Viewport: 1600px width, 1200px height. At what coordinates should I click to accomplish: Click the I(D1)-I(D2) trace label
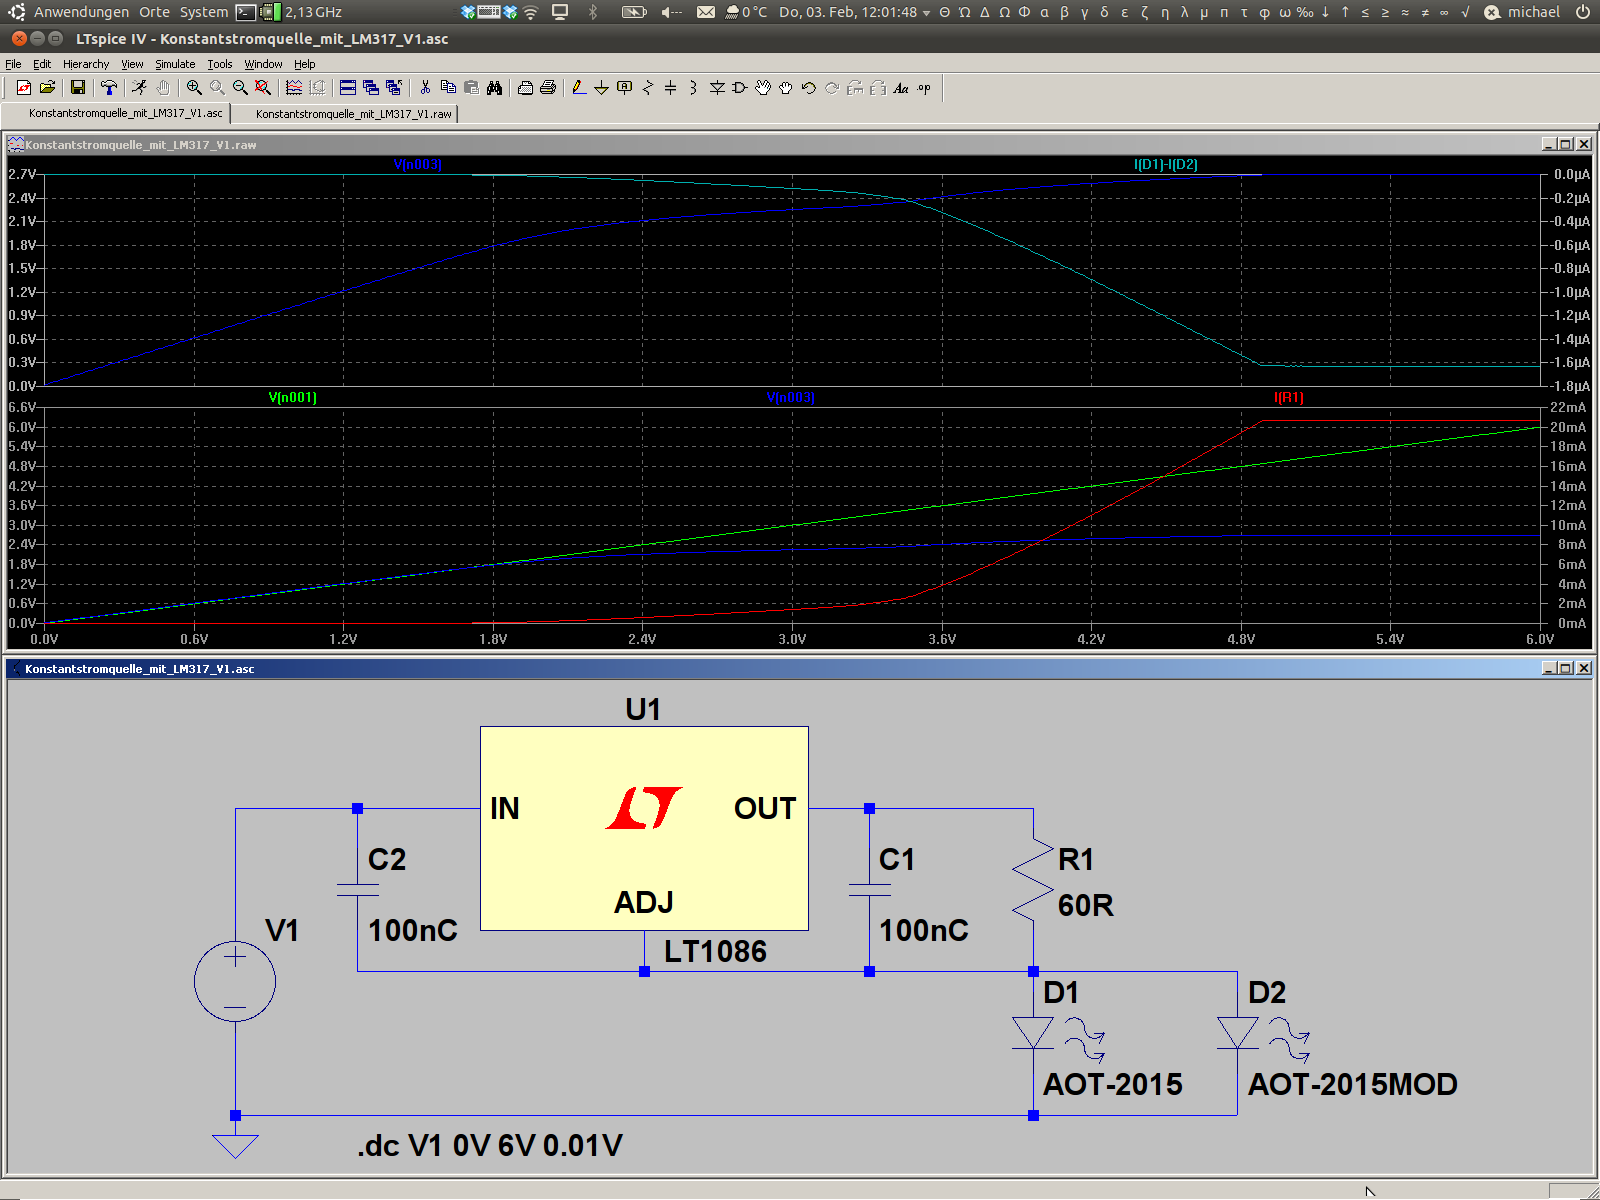click(x=1166, y=164)
